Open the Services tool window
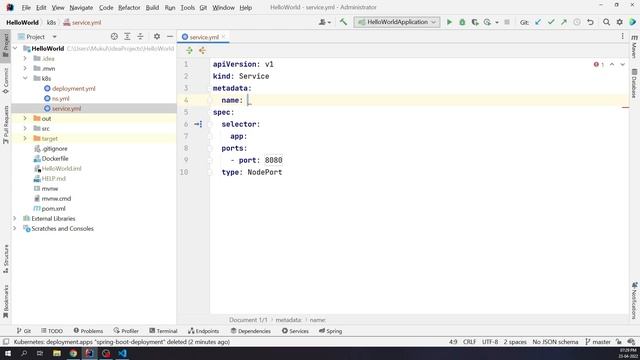The image size is (640, 360). pyautogui.click(x=295, y=331)
